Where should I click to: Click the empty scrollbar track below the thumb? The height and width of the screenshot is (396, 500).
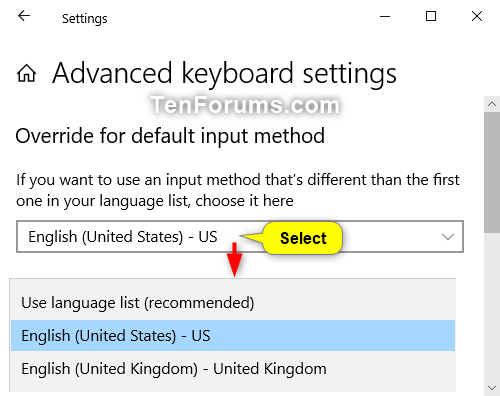pyautogui.click(x=492, y=307)
